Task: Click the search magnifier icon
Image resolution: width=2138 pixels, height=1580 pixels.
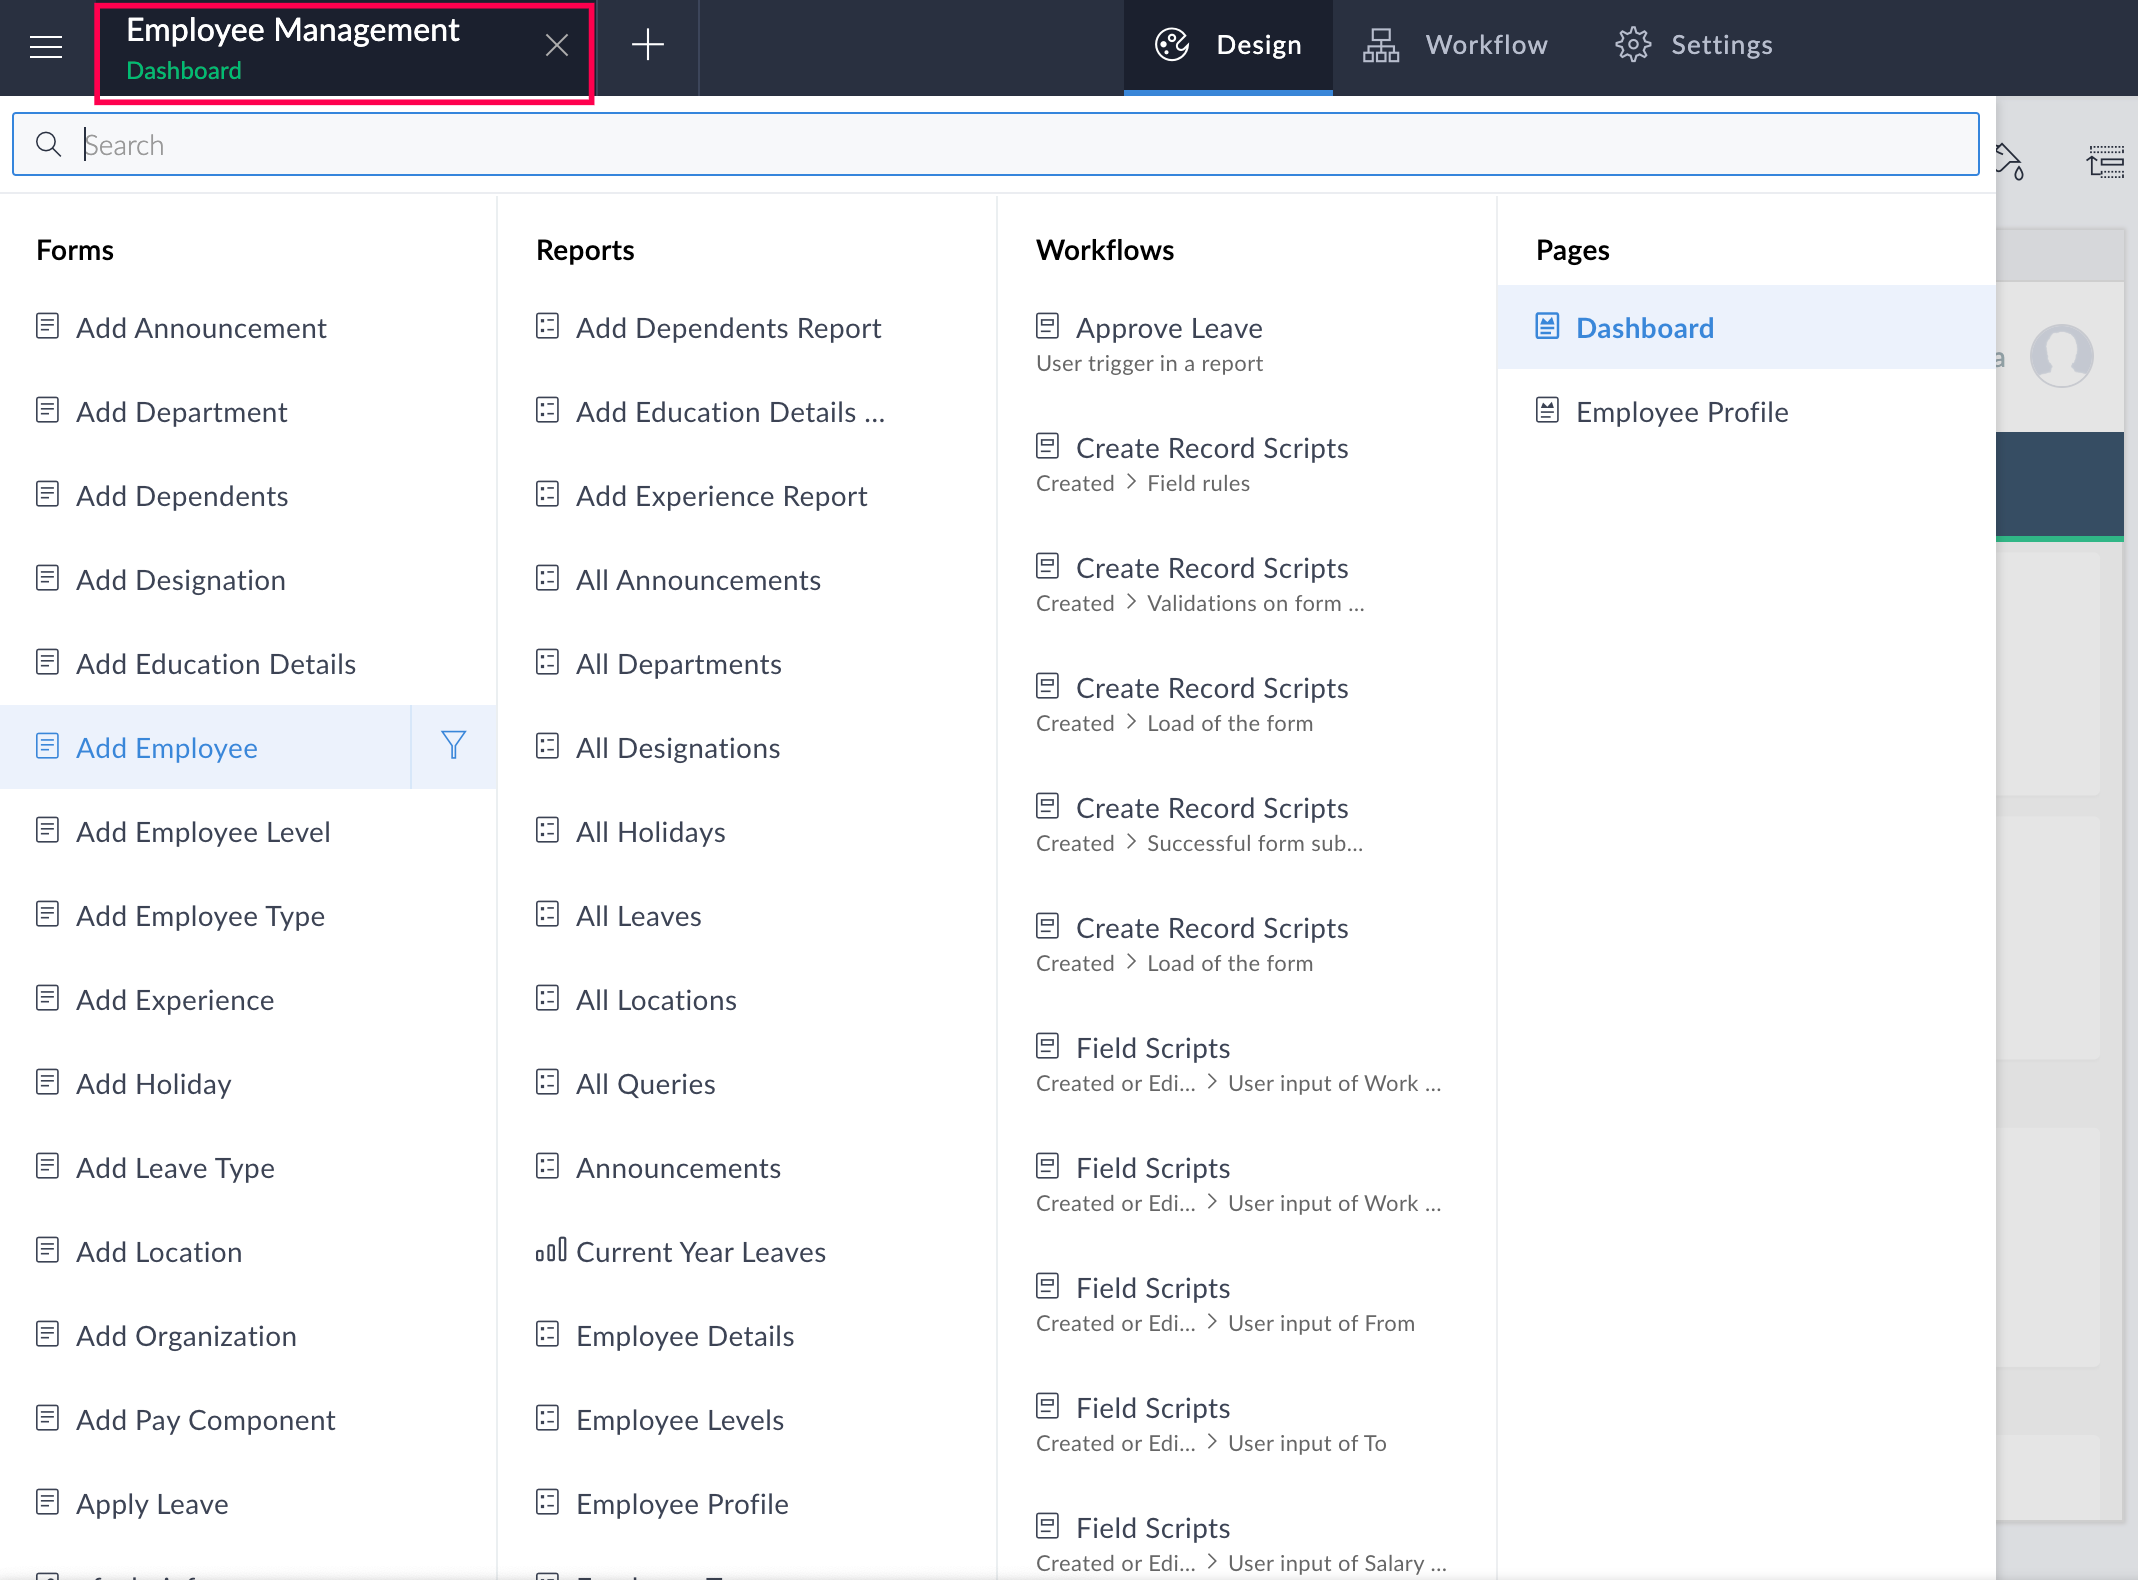Action: coord(48,144)
